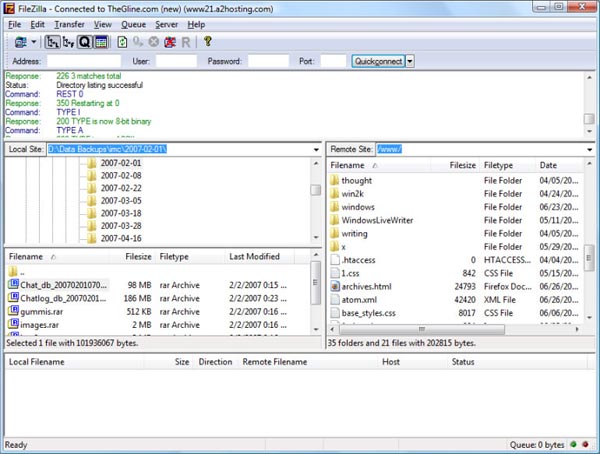
Task: Select the atom.xml file icon
Action: click(x=335, y=299)
